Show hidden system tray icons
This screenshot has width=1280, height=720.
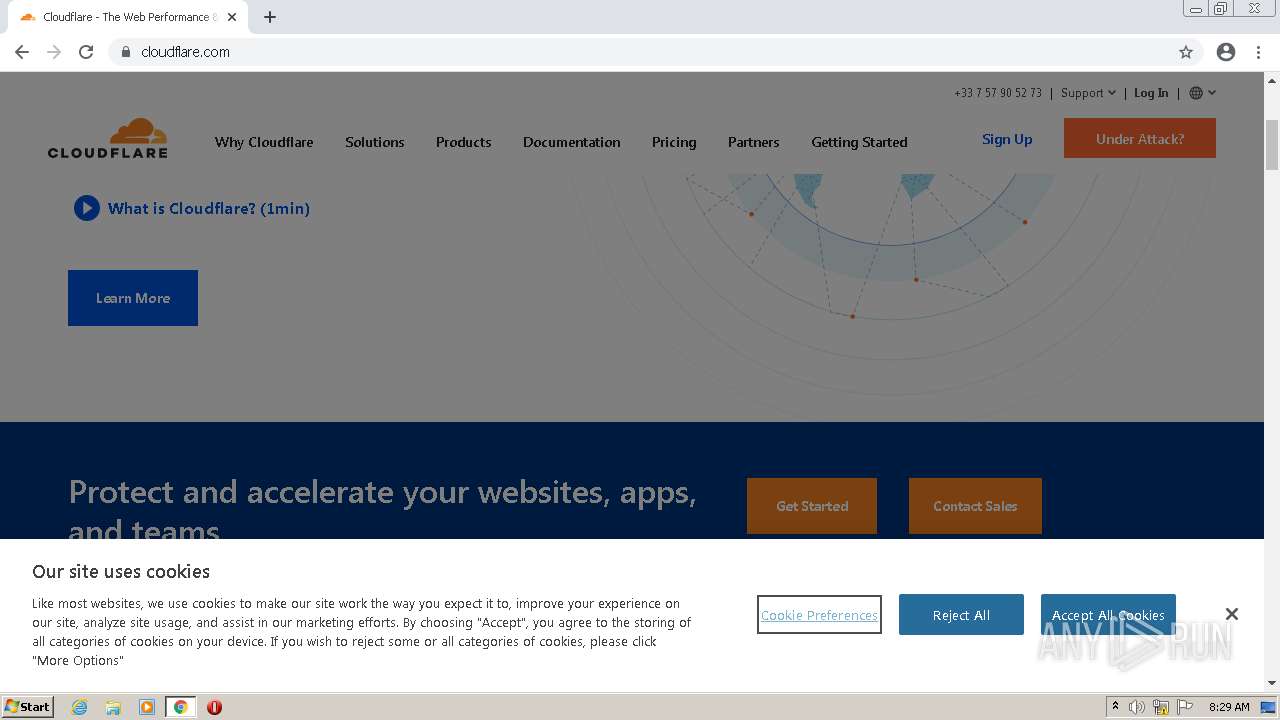coord(1115,707)
